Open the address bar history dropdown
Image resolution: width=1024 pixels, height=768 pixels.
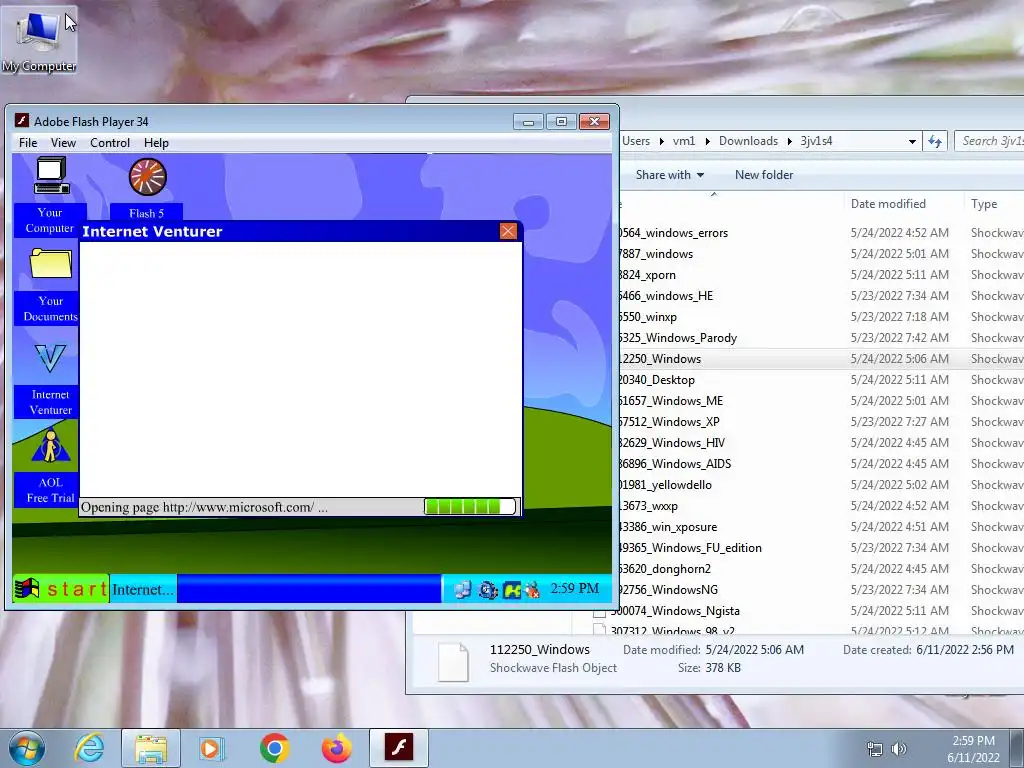tap(912, 142)
